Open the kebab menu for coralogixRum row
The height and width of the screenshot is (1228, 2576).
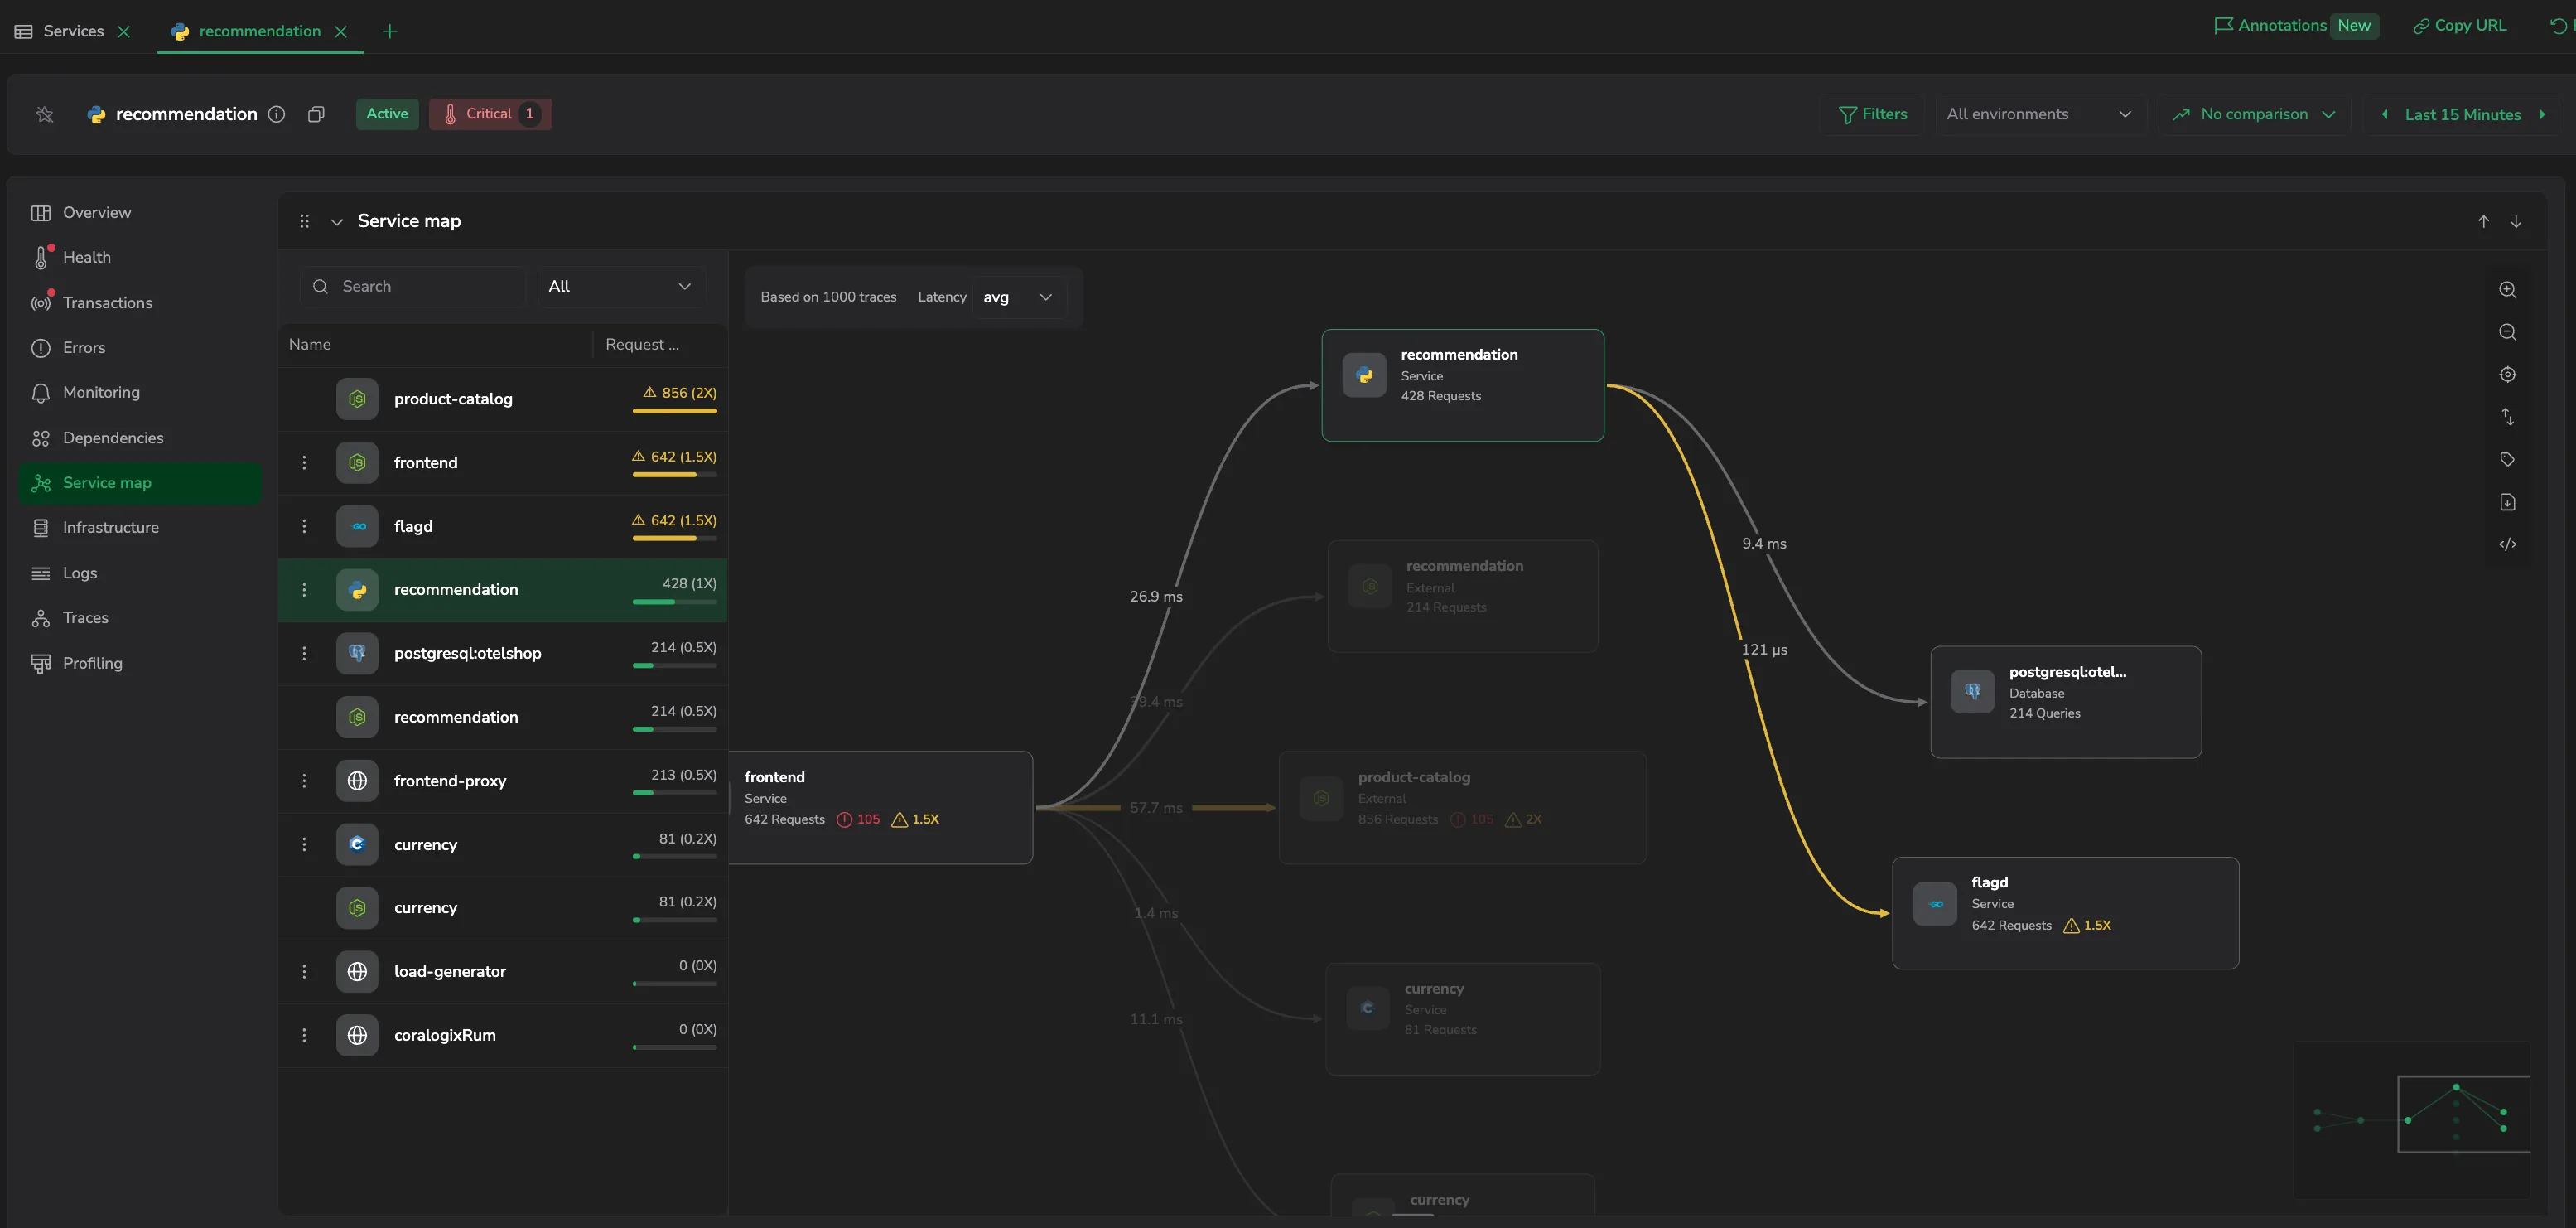(304, 1035)
